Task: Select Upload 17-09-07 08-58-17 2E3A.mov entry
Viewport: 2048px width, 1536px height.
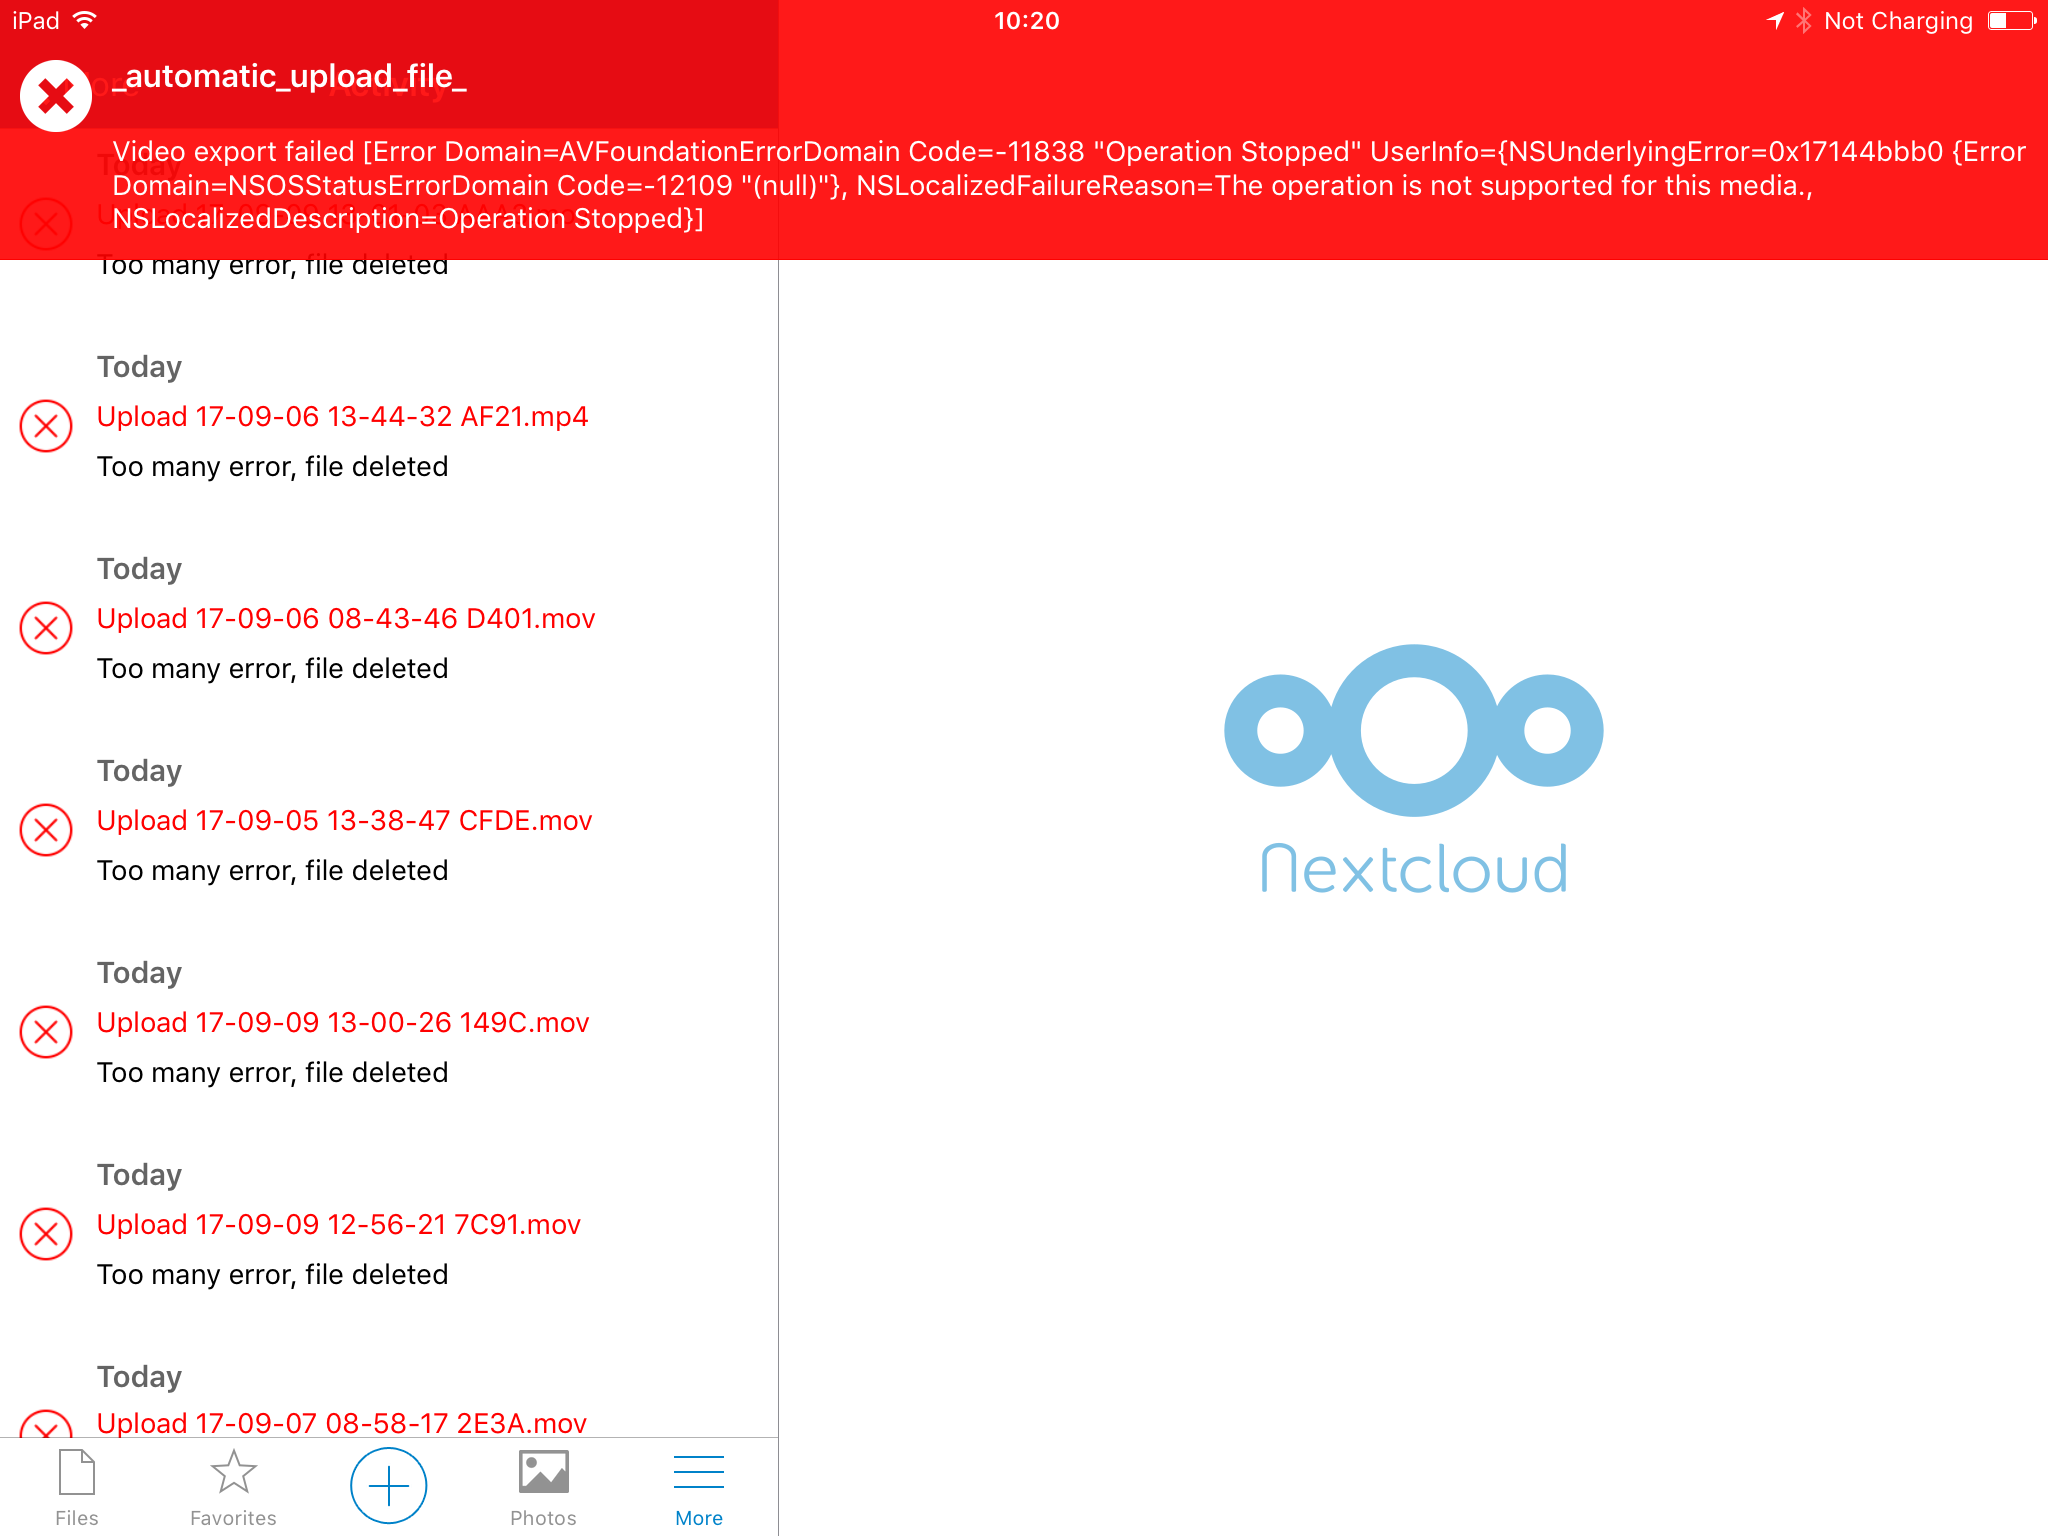Action: (342, 1422)
